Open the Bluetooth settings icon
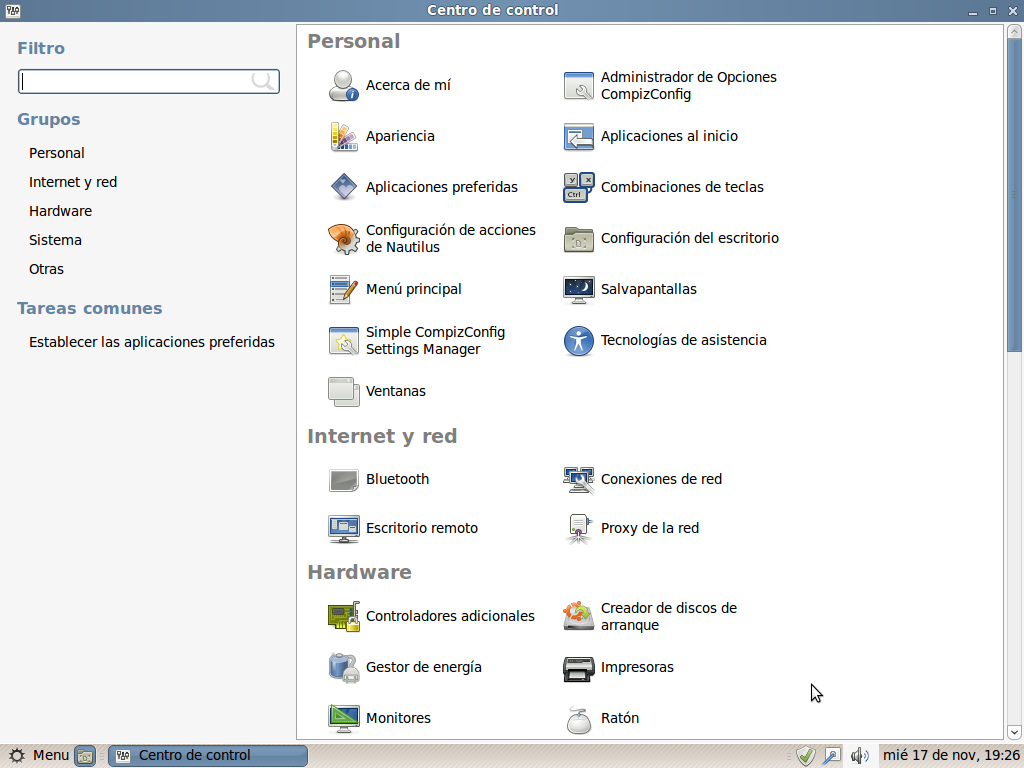This screenshot has height=768, width=1024. [x=344, y=479]
